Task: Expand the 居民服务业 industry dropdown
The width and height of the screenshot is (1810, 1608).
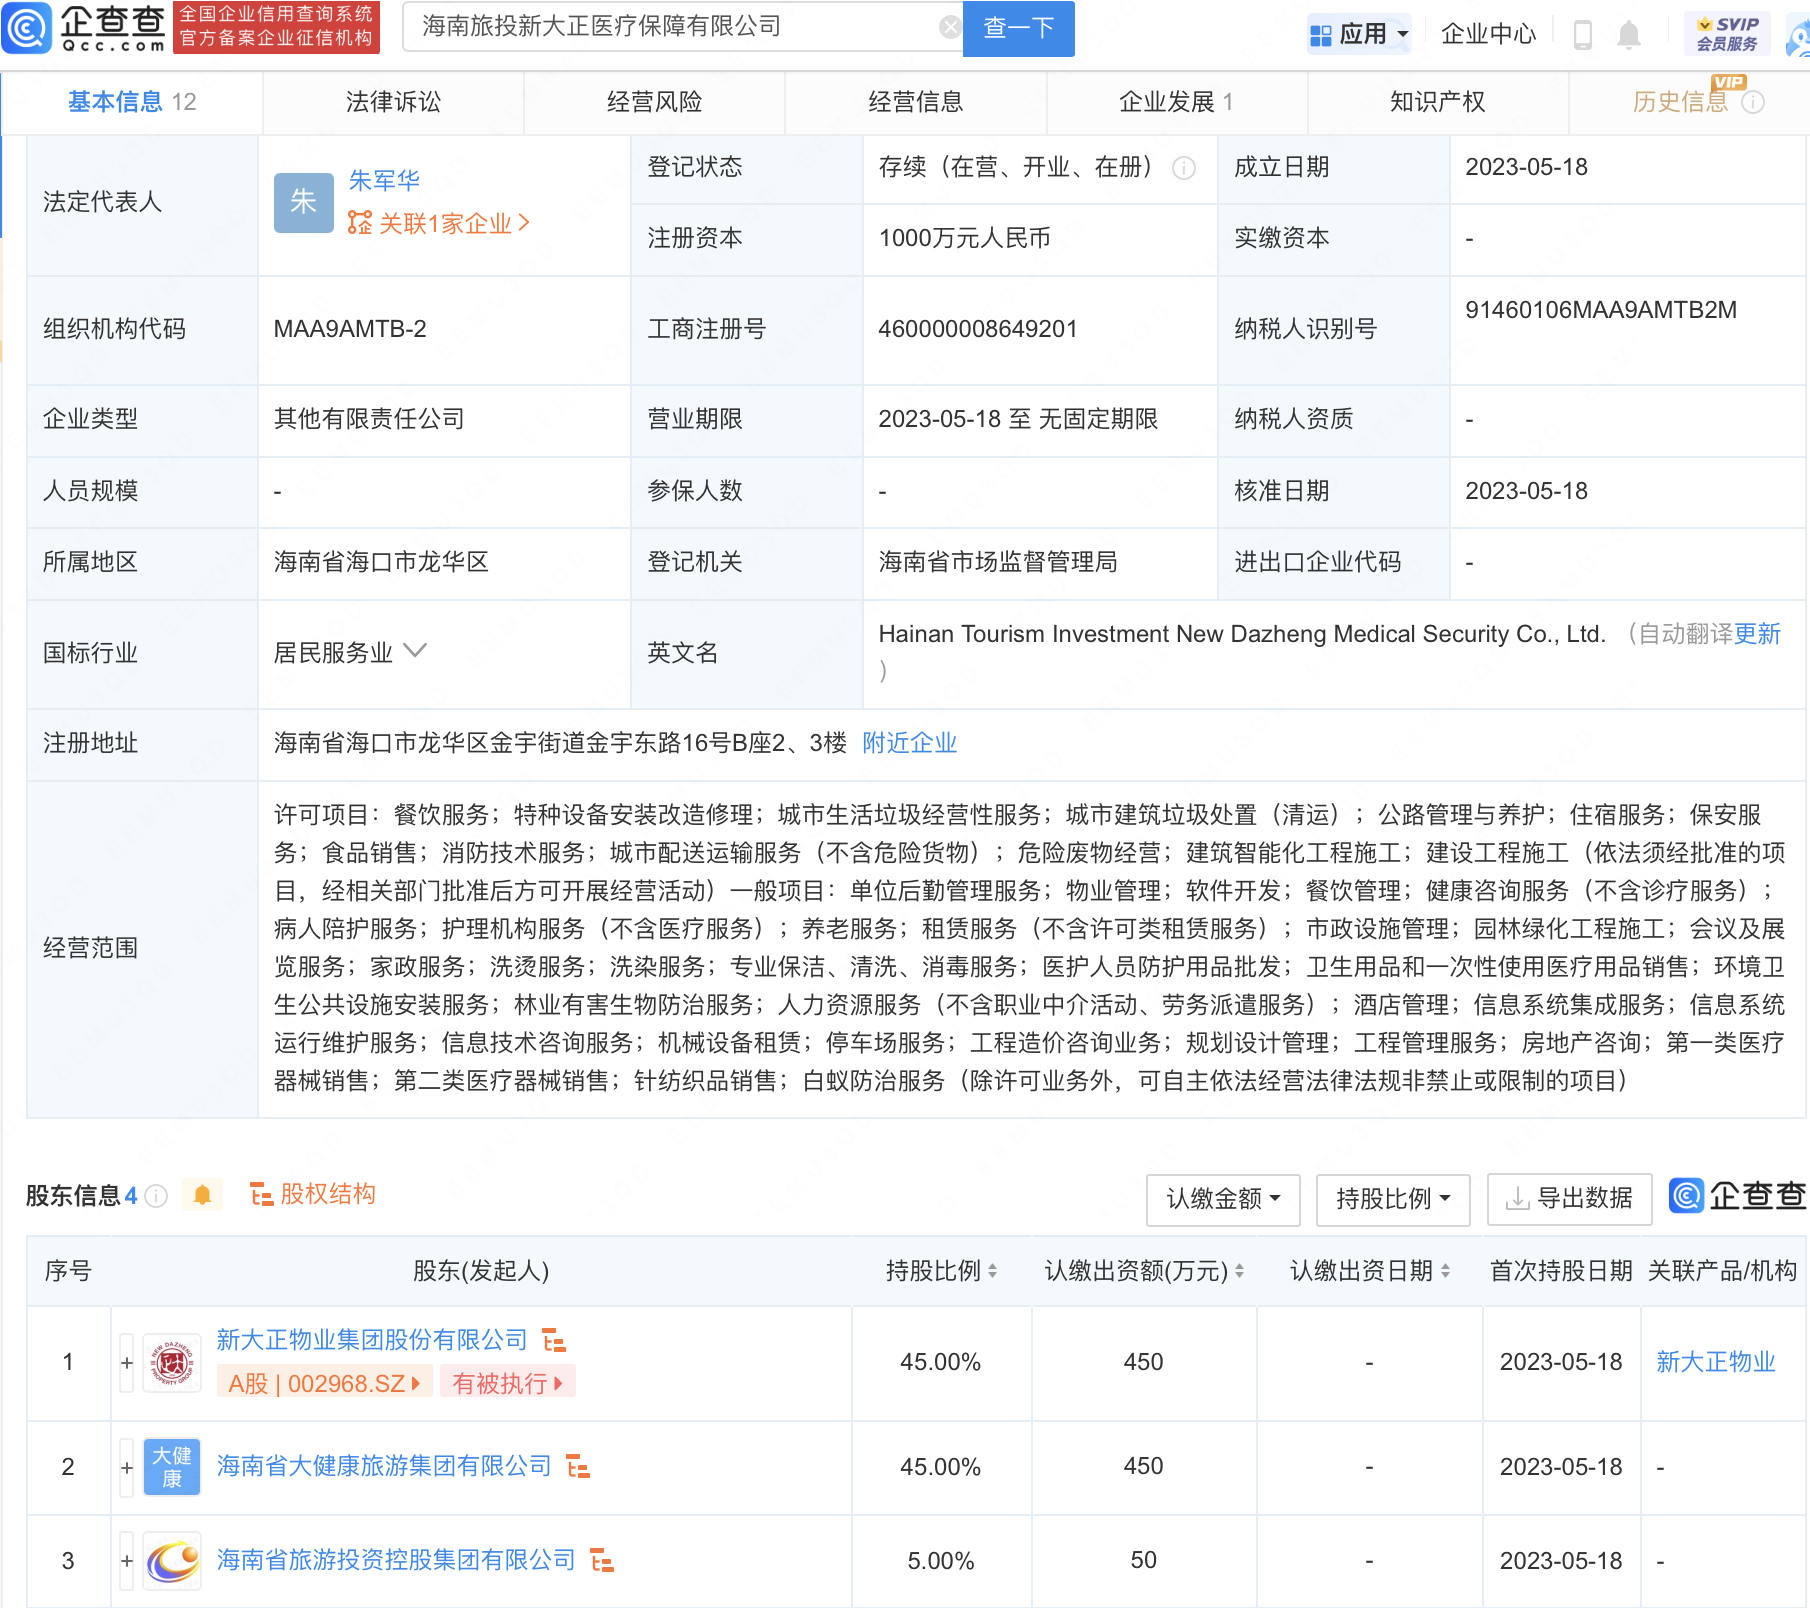Action: 414,650
